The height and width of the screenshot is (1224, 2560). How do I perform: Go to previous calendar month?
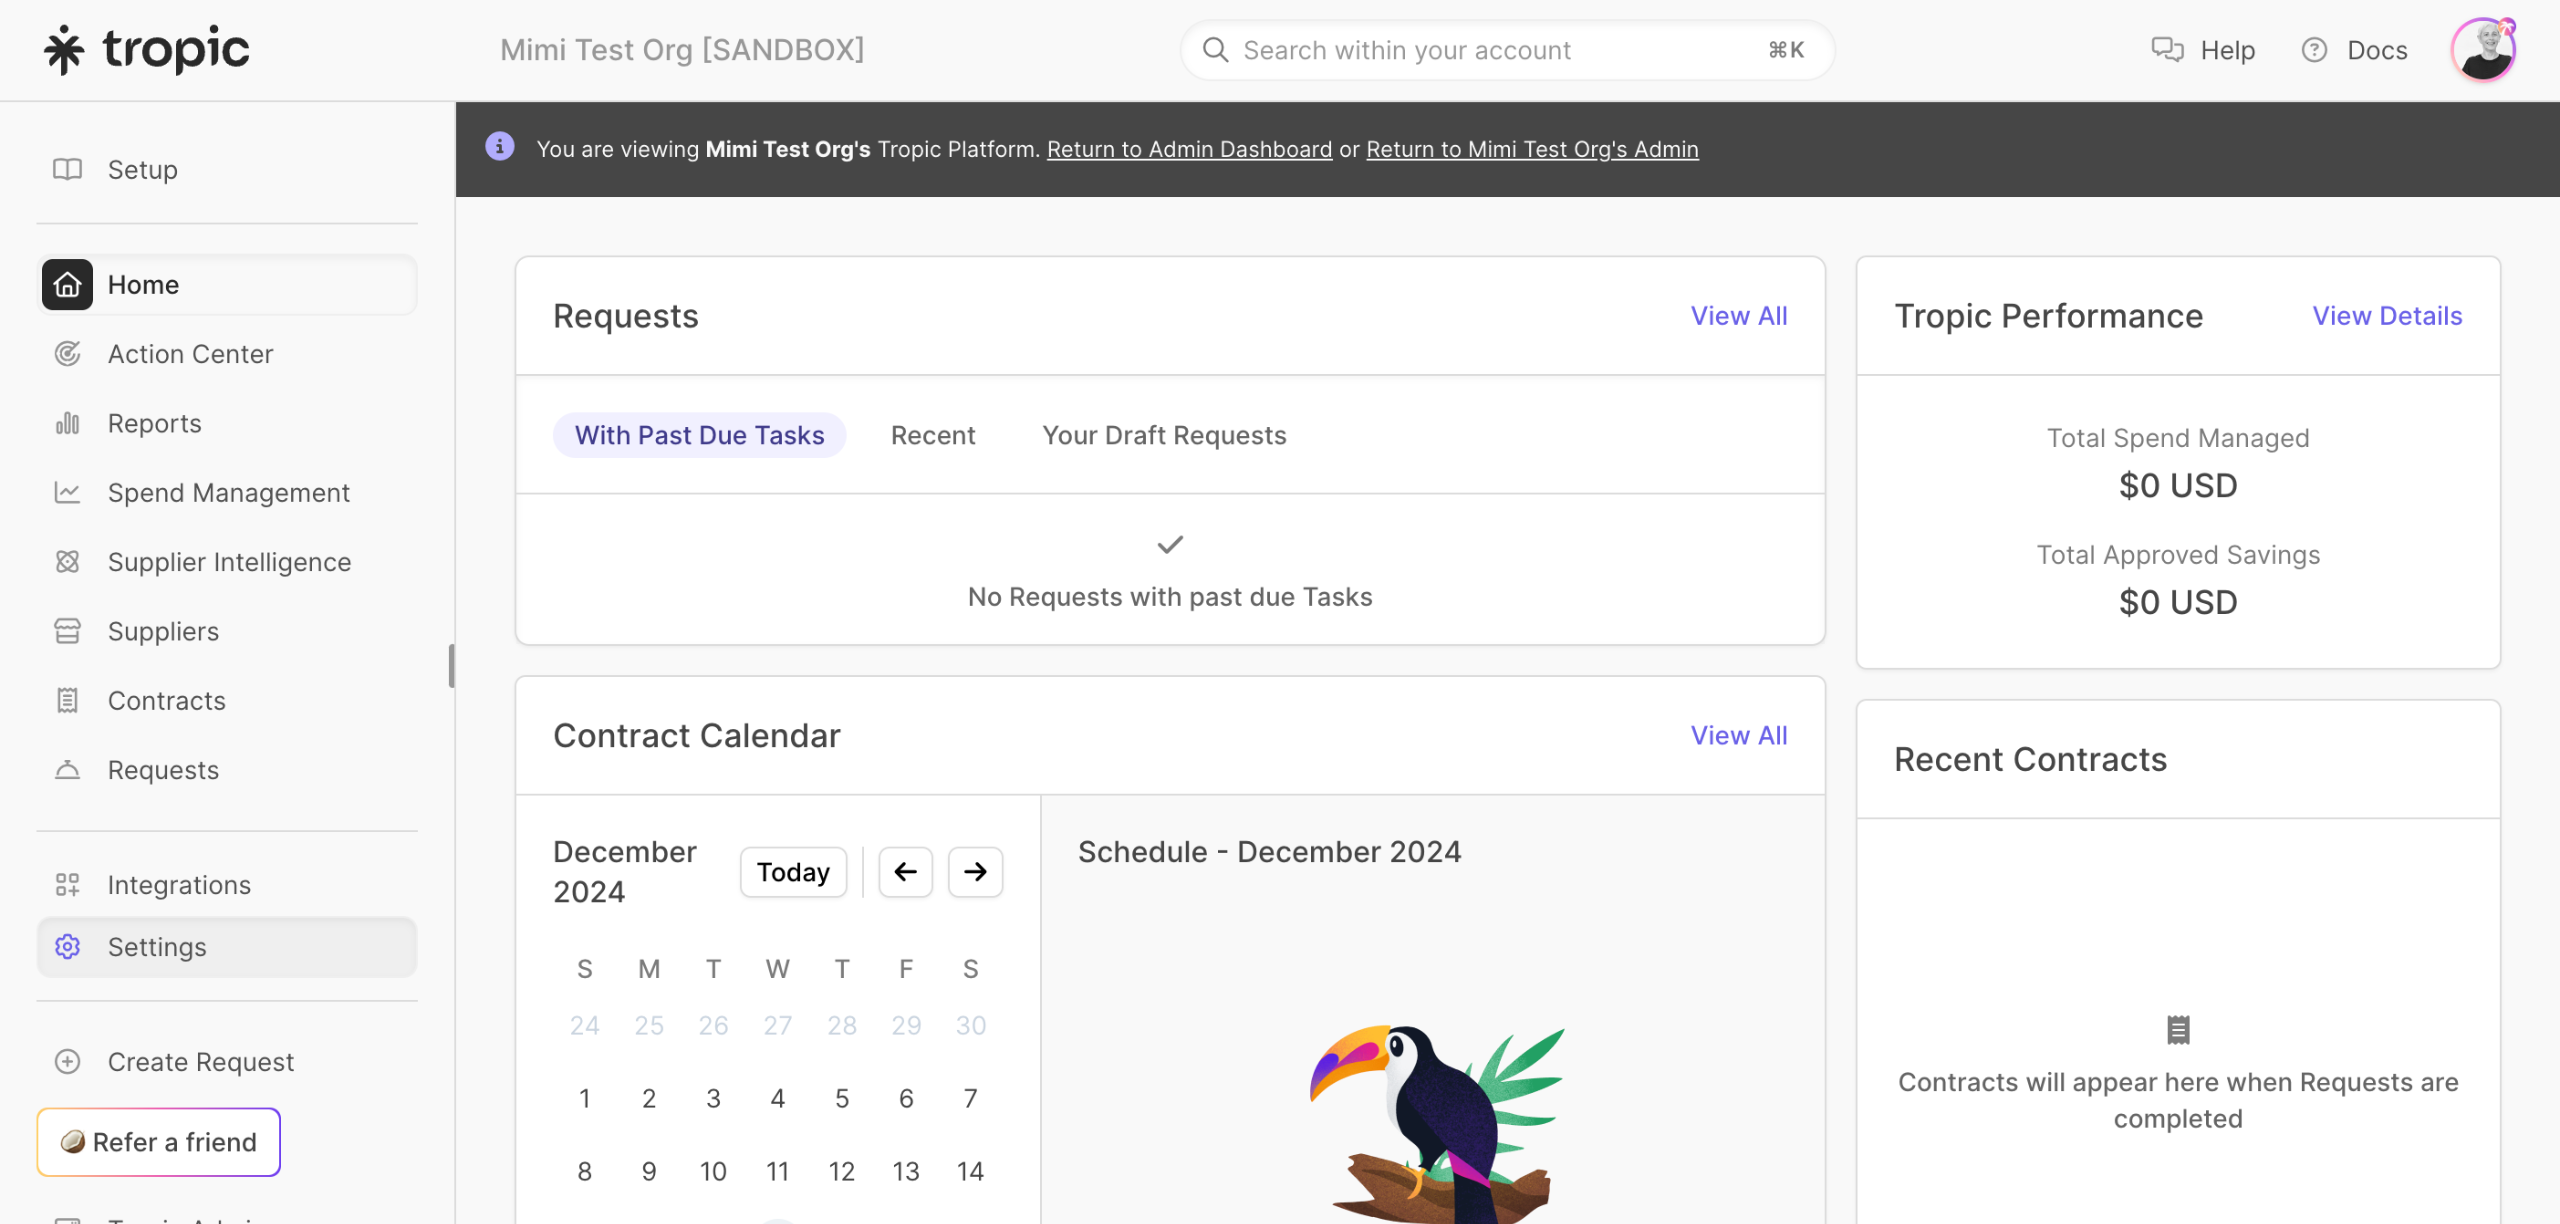[x=905, y=872]
